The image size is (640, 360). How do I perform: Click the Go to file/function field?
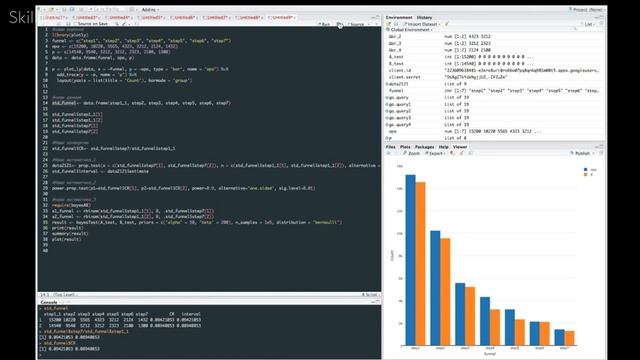tap(107, 9)
